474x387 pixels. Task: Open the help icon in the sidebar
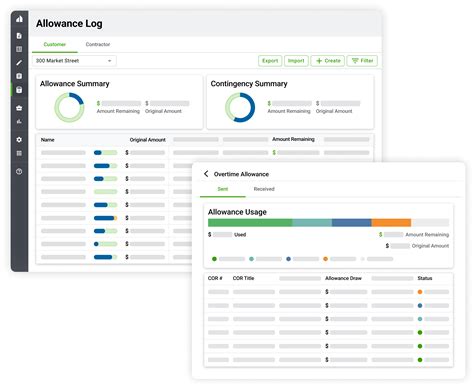(x=19, y=171)
